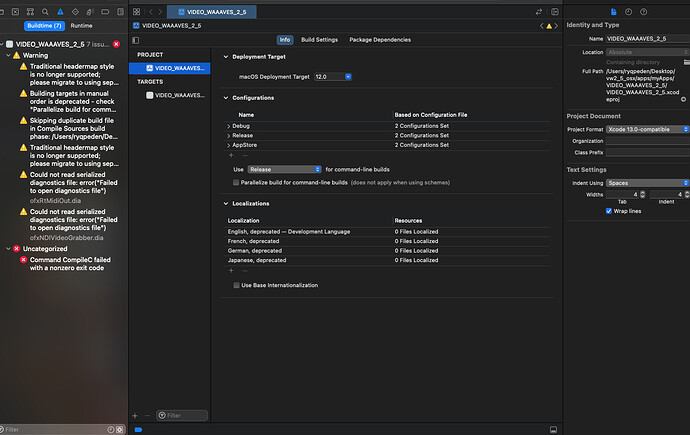Go back with the editor back arrow
The image size is (690, 435).
[x=151, y=12]
